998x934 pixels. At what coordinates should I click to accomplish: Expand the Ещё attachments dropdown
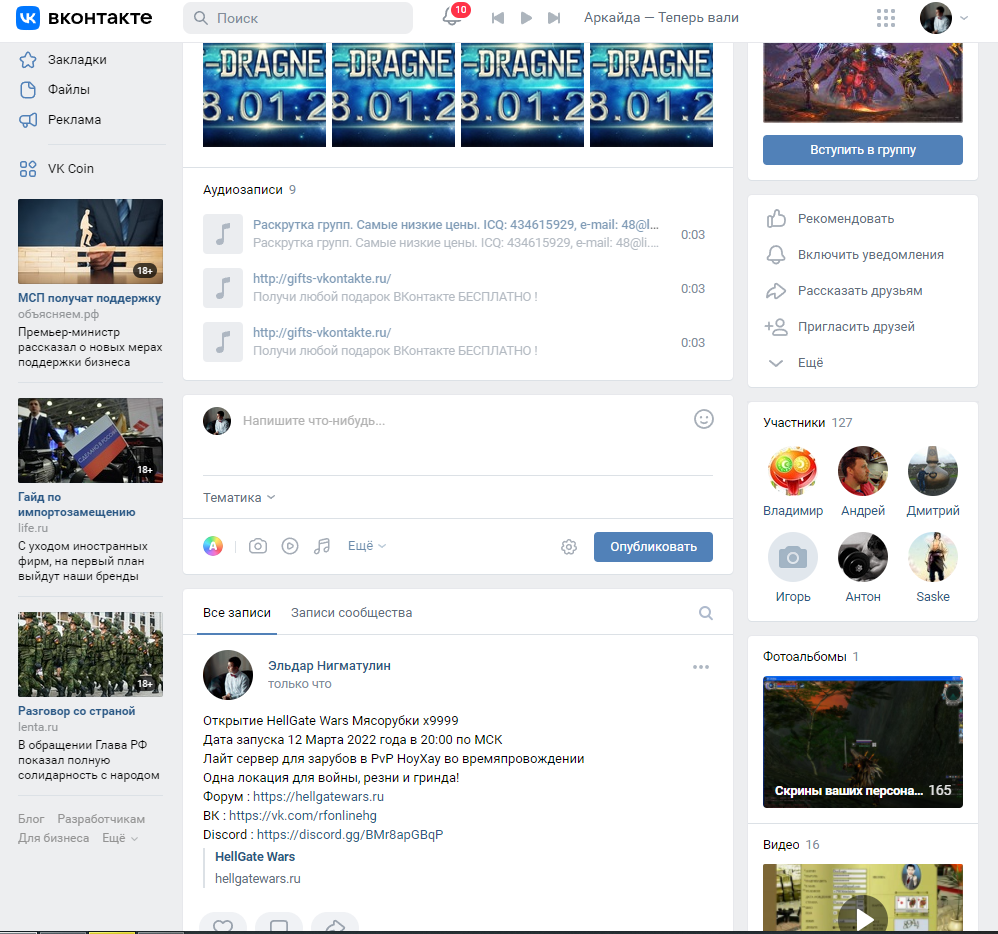coord(367,546)
